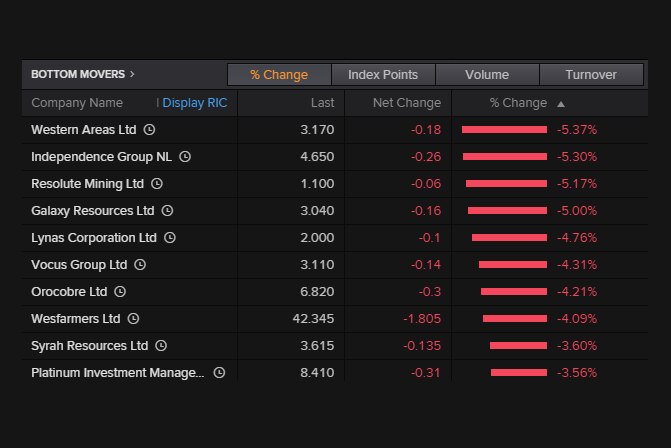
Task: Click the -0.26 net change value
Action: (x=426, y=157)
